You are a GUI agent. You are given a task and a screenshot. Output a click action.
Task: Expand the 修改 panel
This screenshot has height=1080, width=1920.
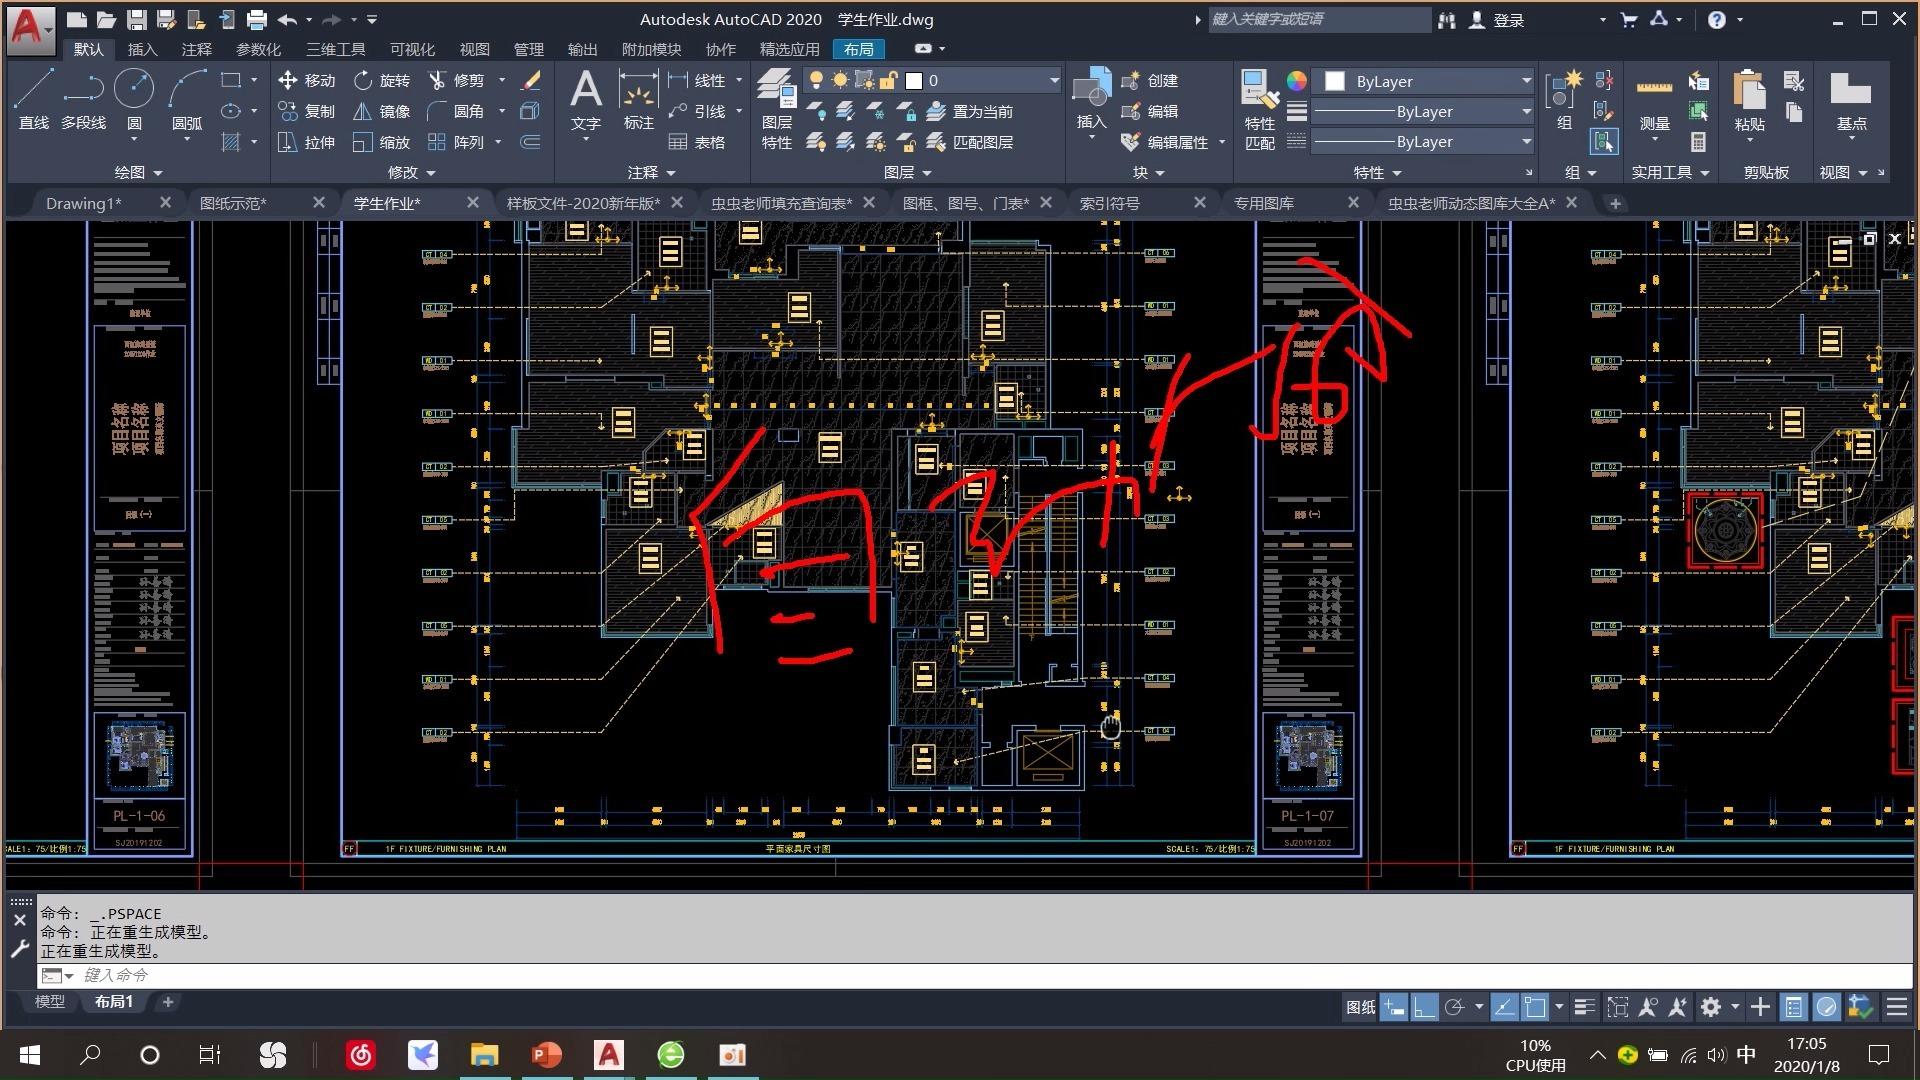tap(411, 172)
